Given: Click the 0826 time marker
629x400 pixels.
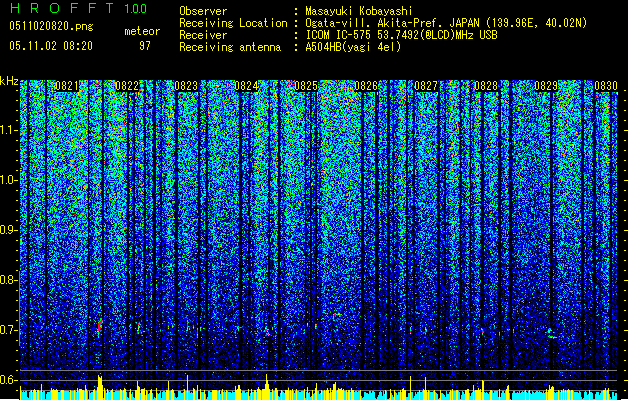Looking at the screenshot, I should coord(366,86).
